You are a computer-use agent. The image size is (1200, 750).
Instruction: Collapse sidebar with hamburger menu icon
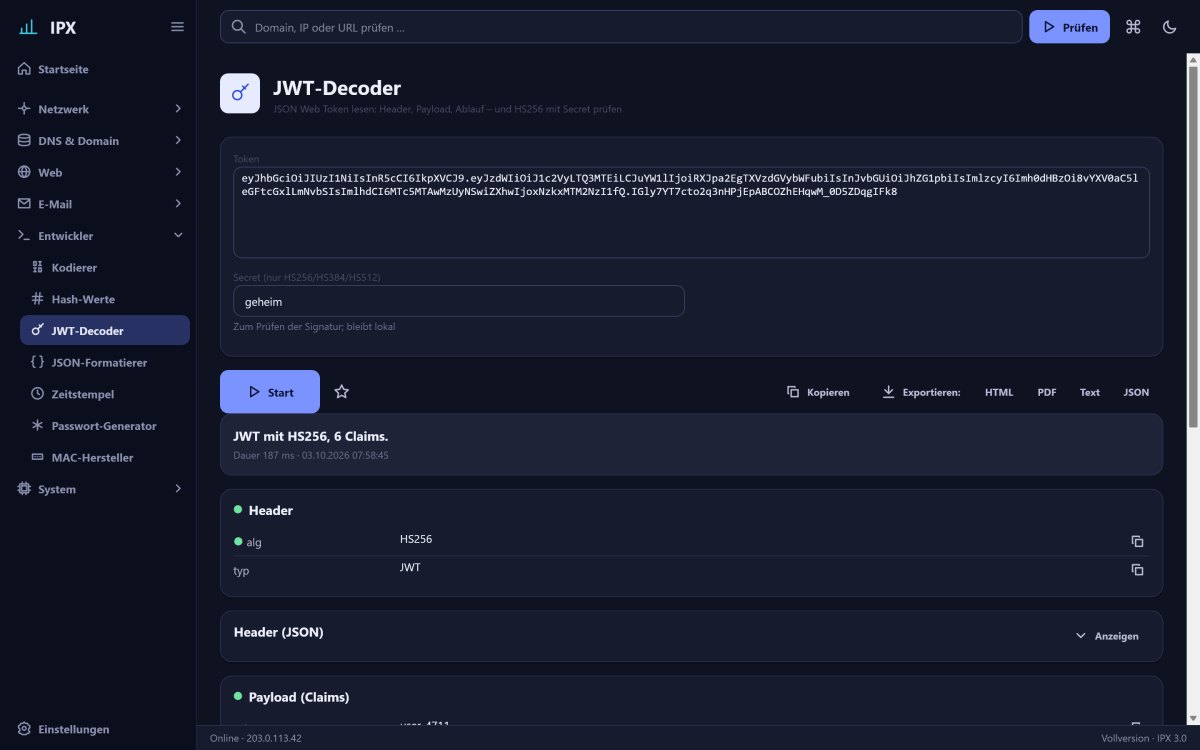tap(177, 27)
